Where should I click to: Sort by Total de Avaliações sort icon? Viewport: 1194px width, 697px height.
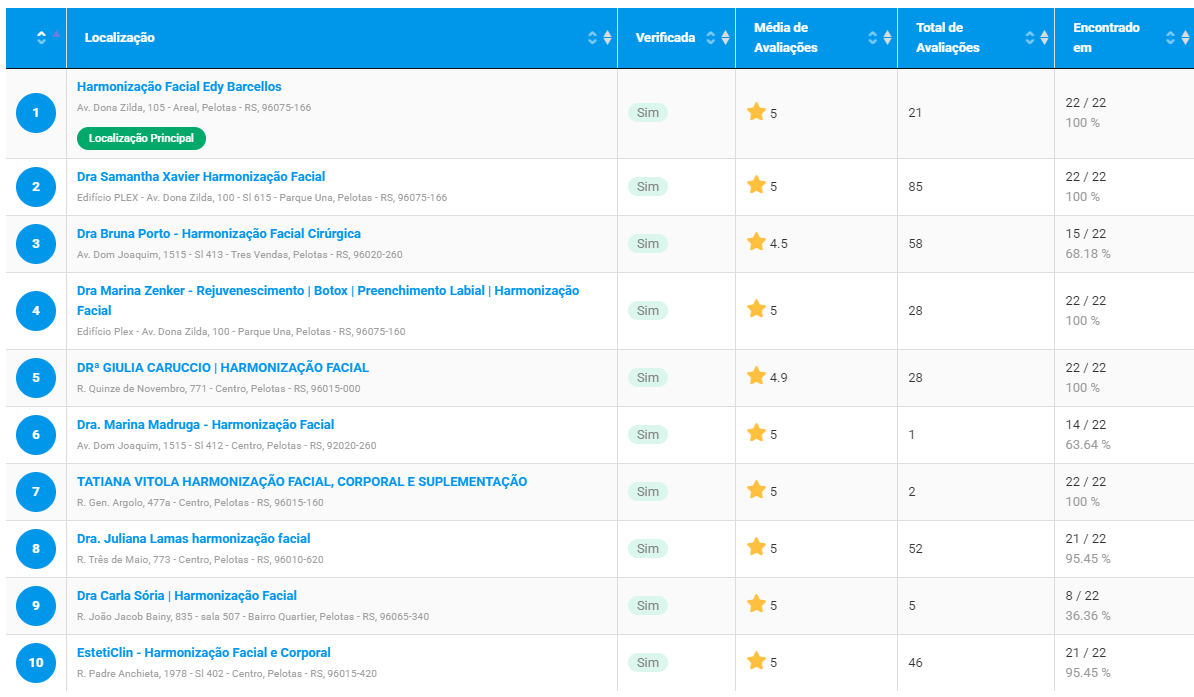point(1036,37)
